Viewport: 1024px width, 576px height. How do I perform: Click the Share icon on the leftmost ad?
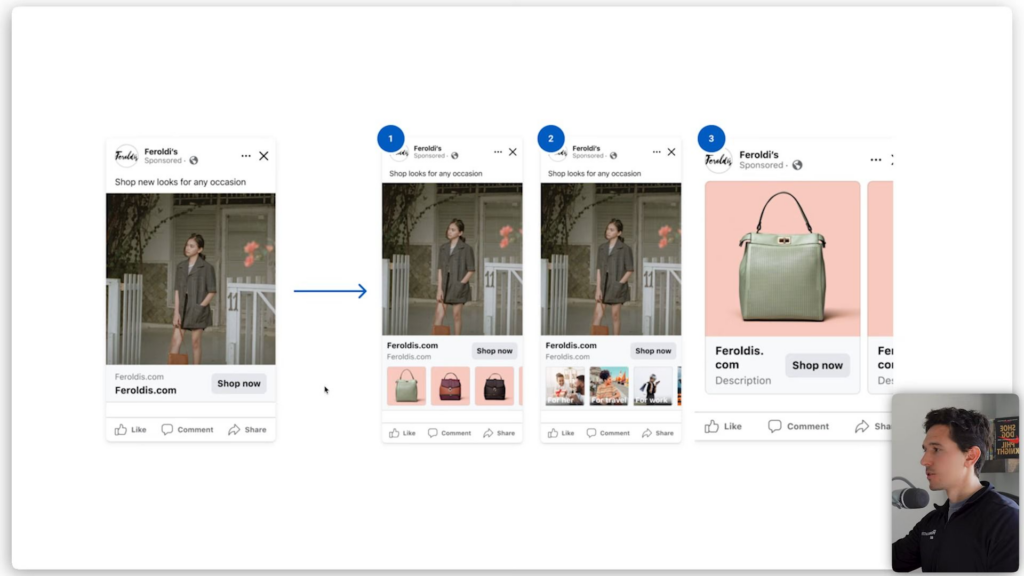point(234,430)
